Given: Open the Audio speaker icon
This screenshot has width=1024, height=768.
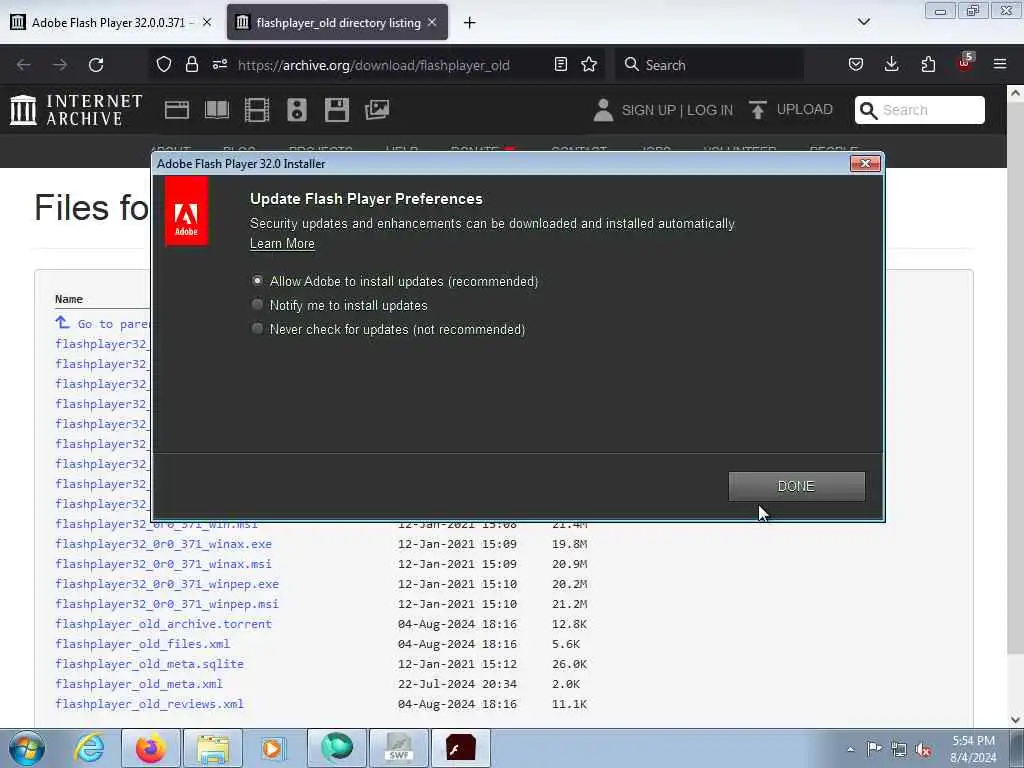Looking at the screenshot, I should click(x=296, y=110).
